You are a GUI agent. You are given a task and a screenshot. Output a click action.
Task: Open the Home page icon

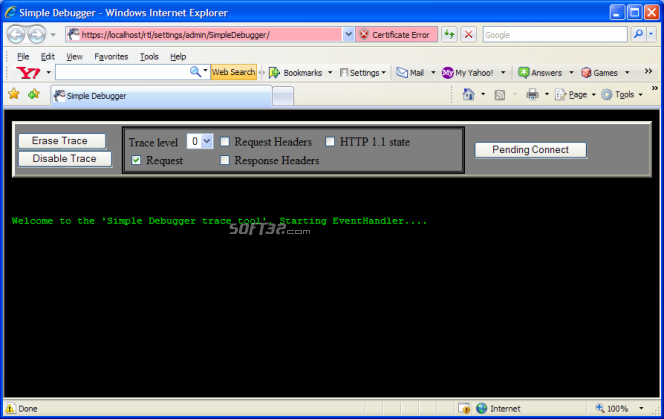coord(468,94)
